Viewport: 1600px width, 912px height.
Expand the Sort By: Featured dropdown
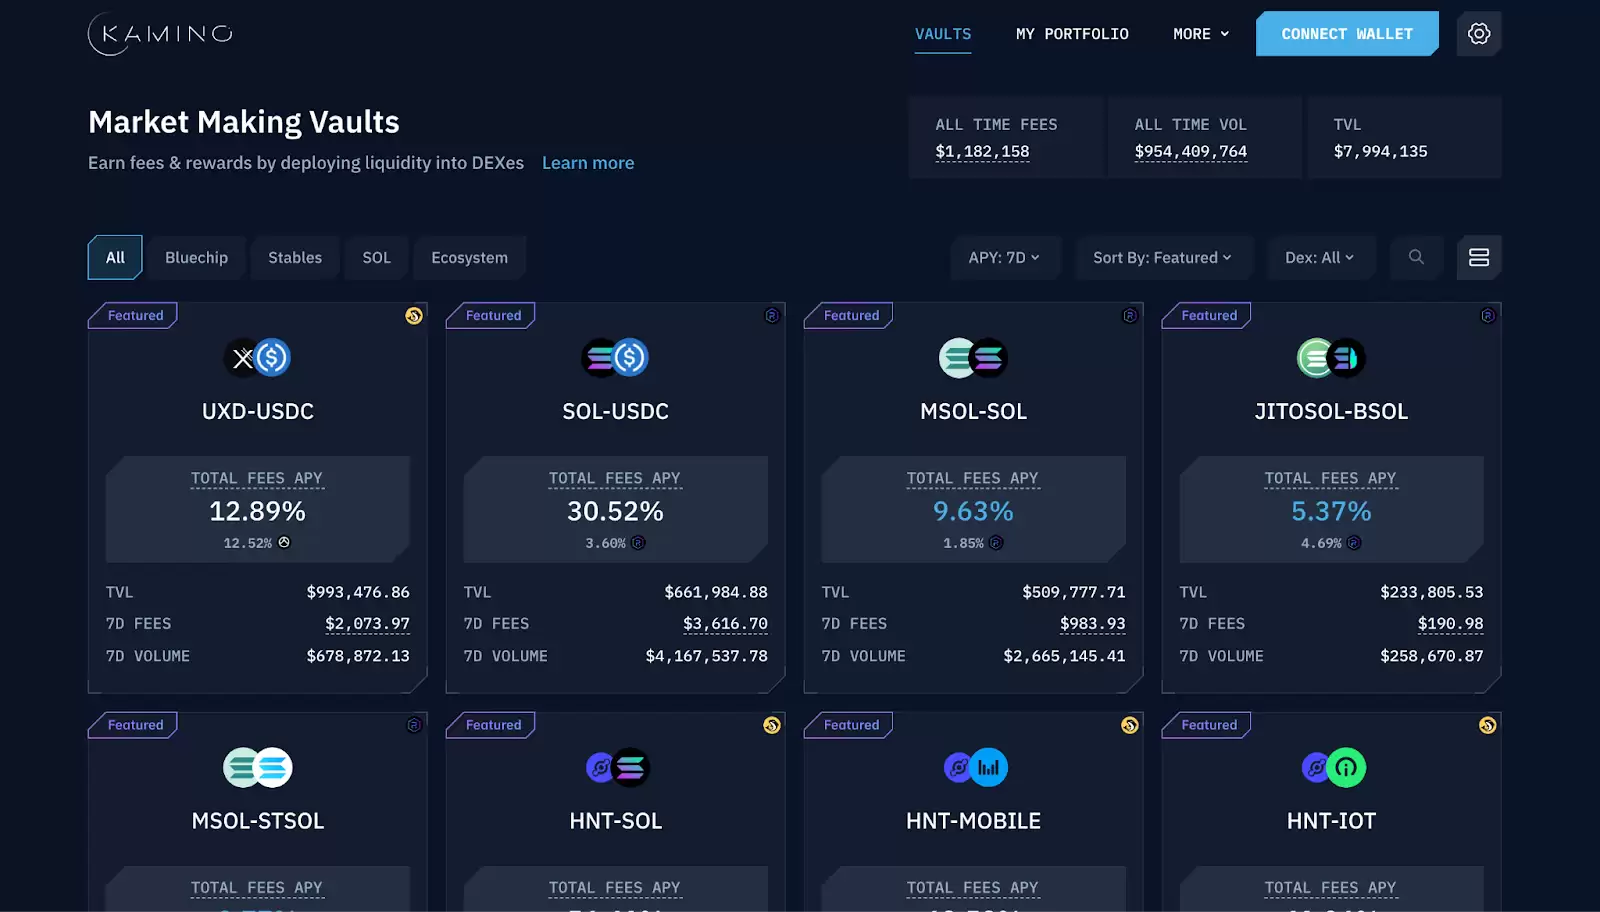click(1163, 257)
